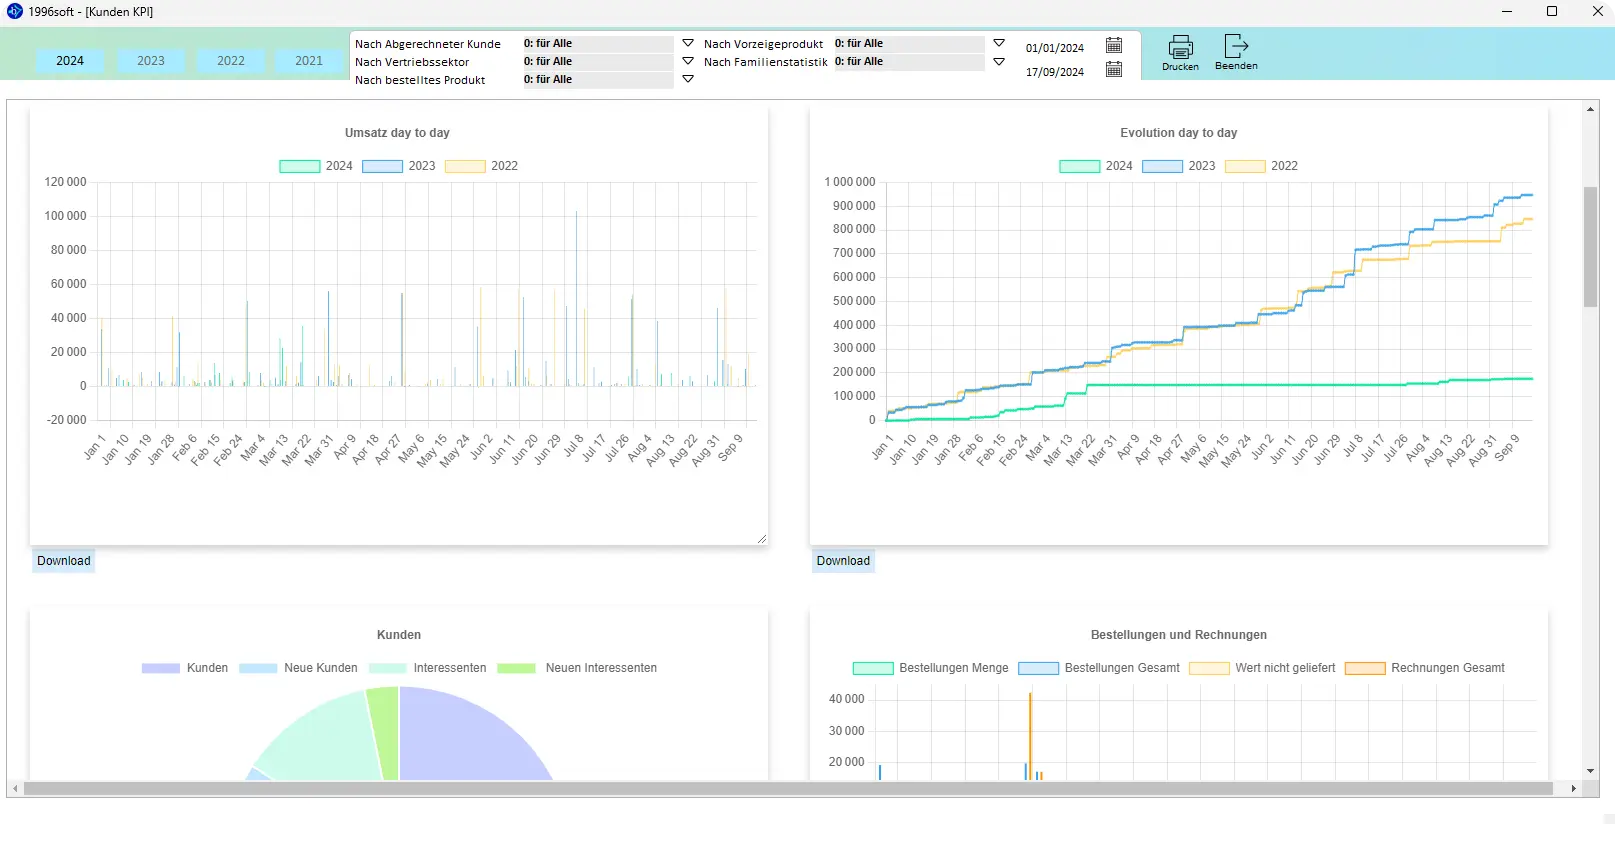Click the vertical scrollbar up arrow

click(1590, 108)
